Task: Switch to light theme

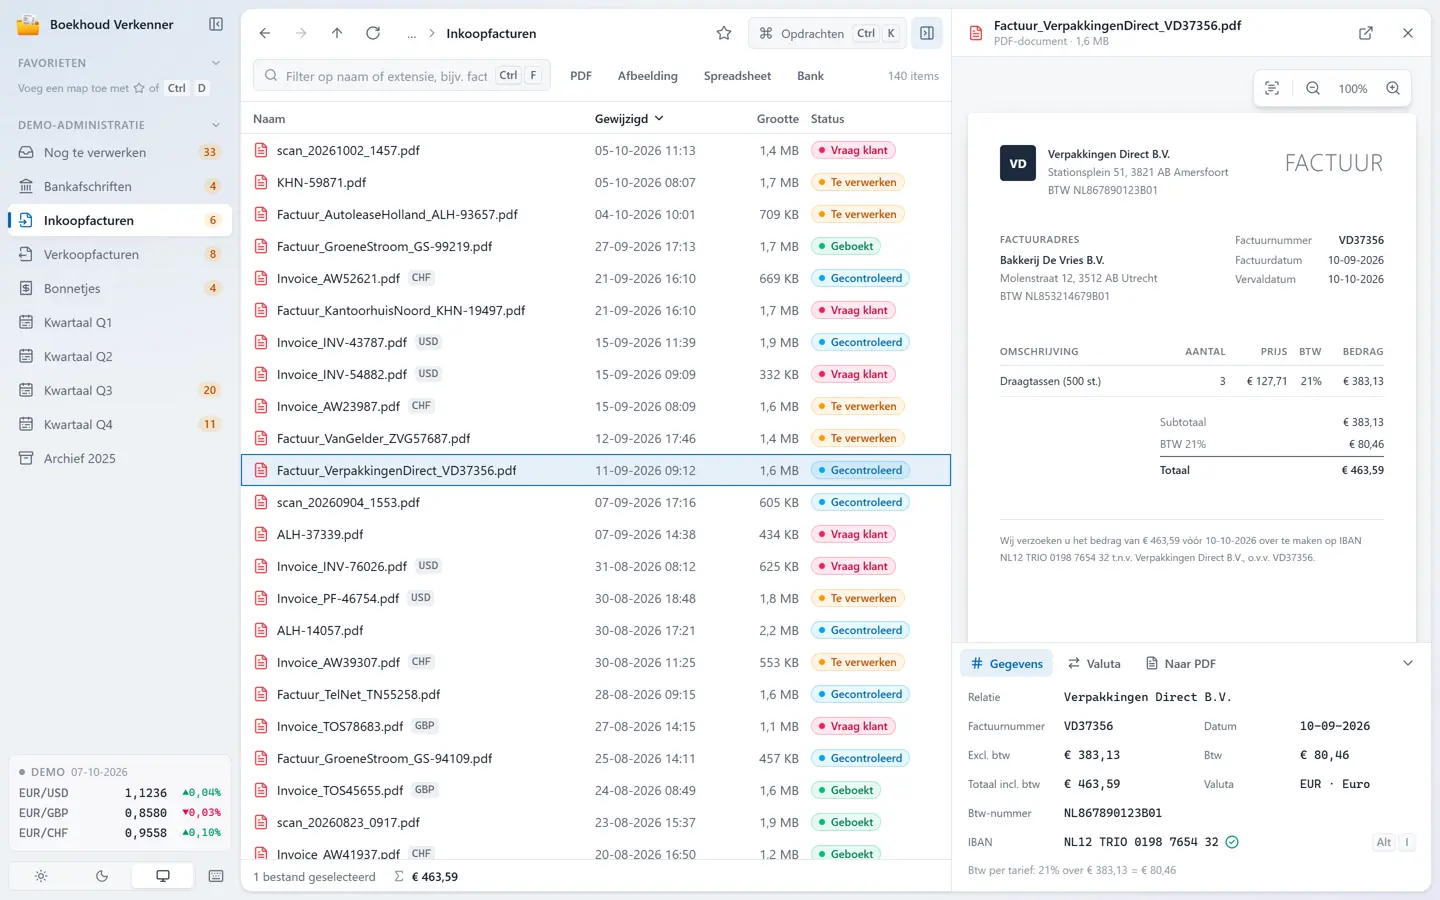Action: (41, 876)
